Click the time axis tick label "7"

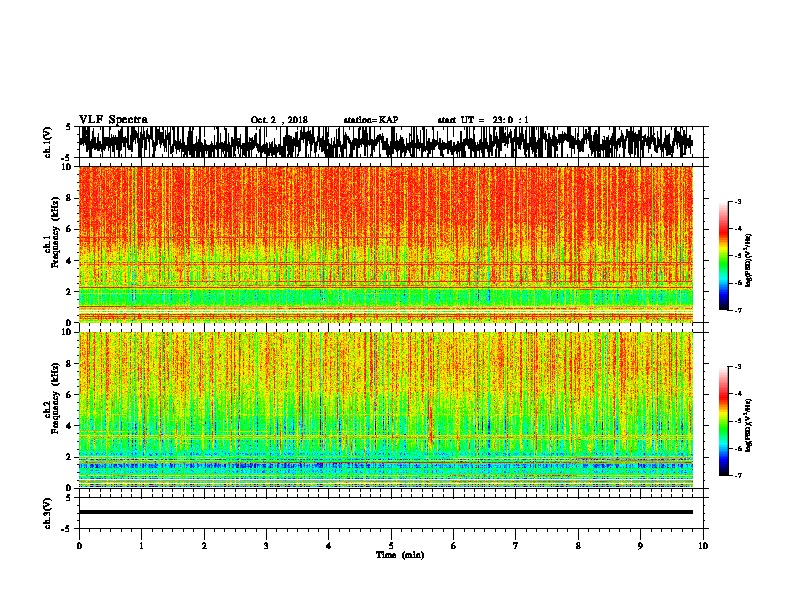click(x=516, y=546)
